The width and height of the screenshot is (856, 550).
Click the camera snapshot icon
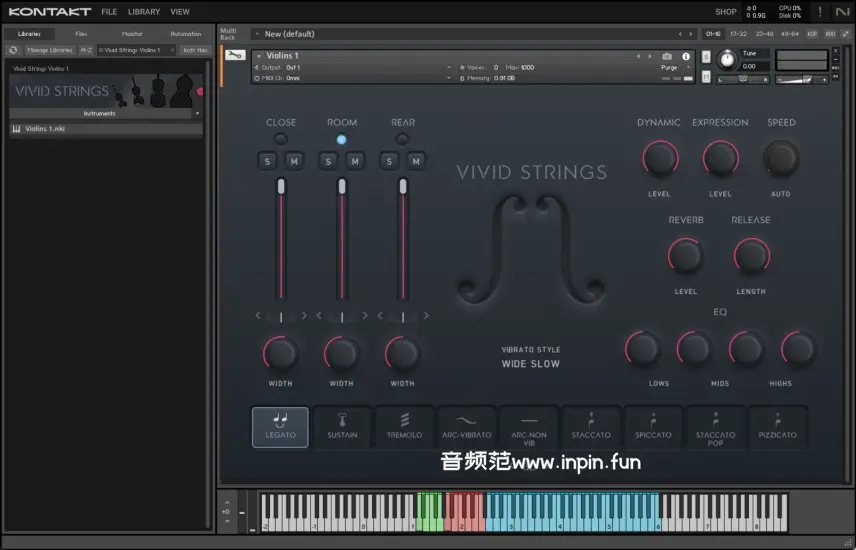(667, 56)
